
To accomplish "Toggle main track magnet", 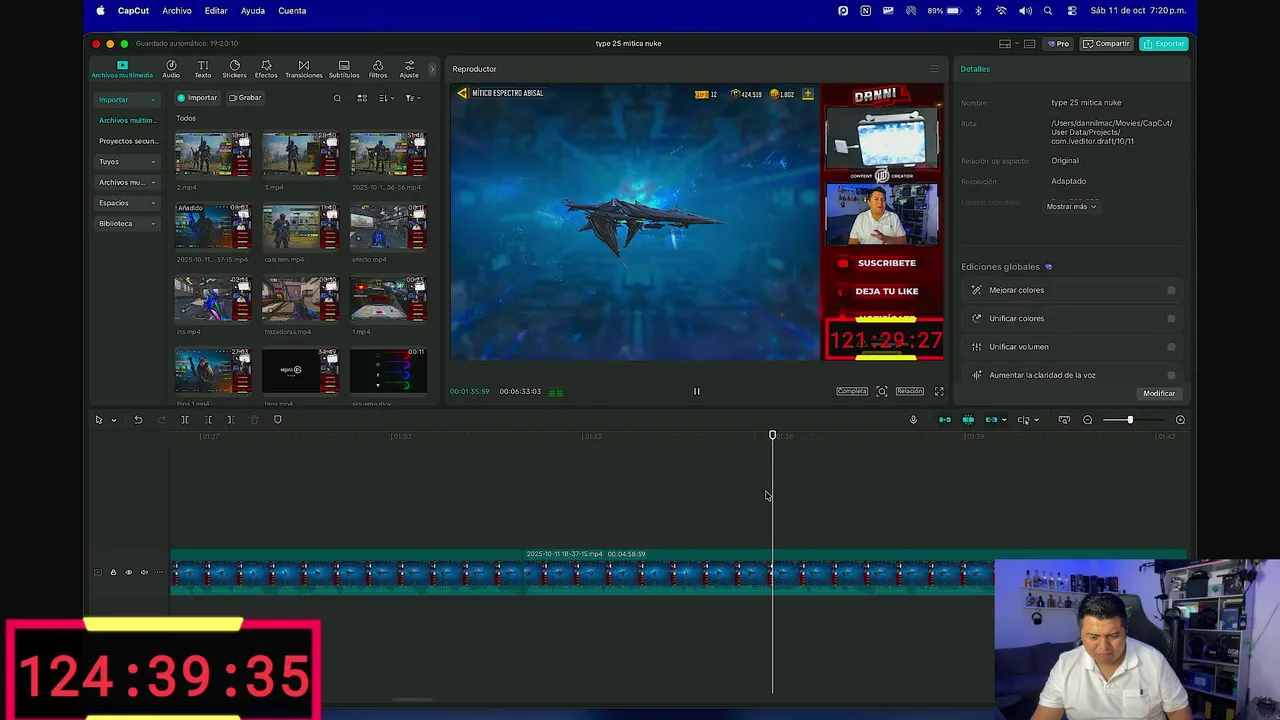I will pos(944,420).
